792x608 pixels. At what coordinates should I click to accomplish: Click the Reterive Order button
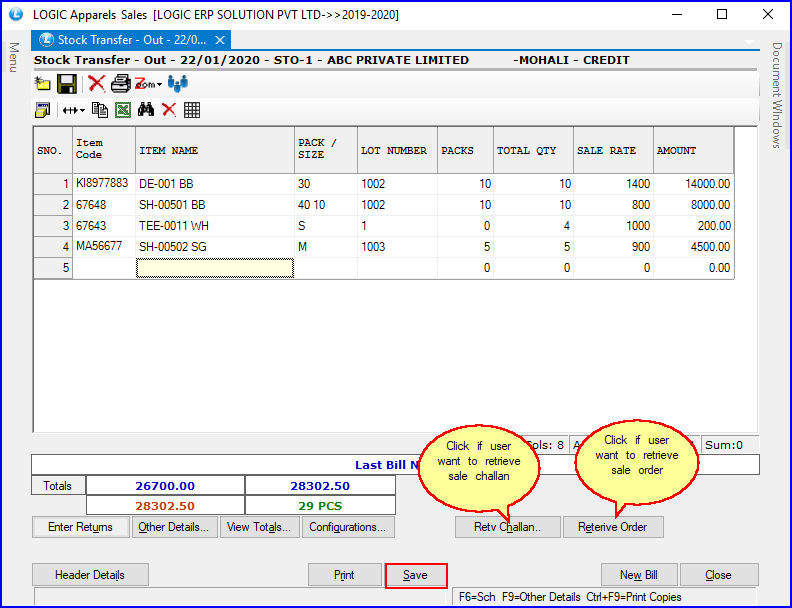(613, 527)
